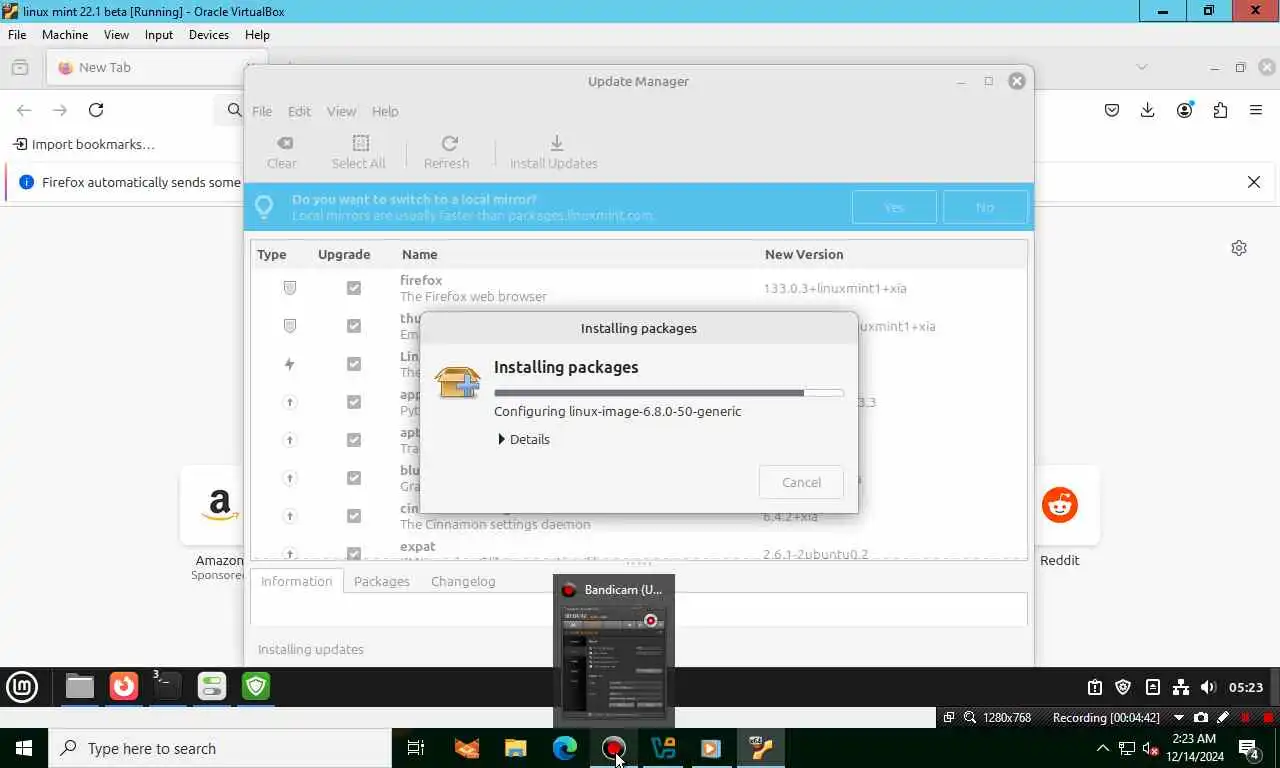Open the File menu in Update Manager
This screenshot has width=1280, height=768.
point(262,111)
